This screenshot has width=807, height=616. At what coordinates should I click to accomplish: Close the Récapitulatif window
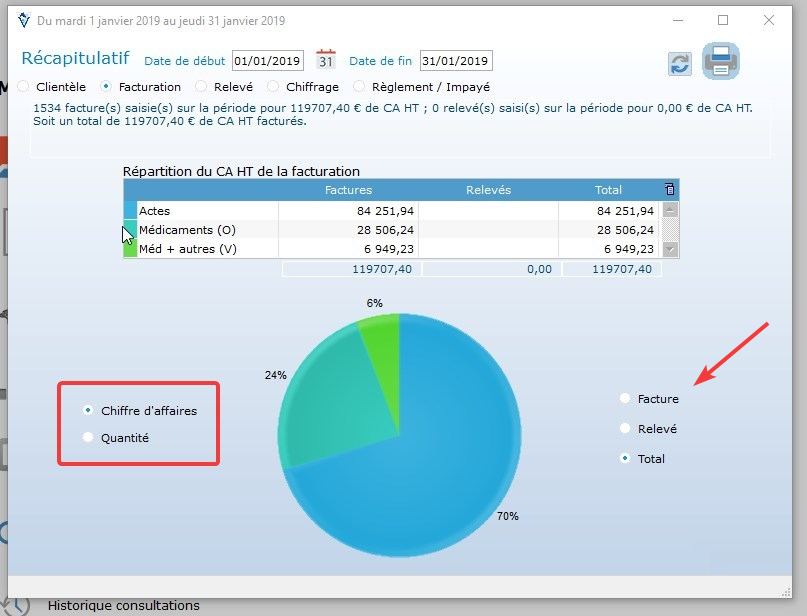click(769, 20)
